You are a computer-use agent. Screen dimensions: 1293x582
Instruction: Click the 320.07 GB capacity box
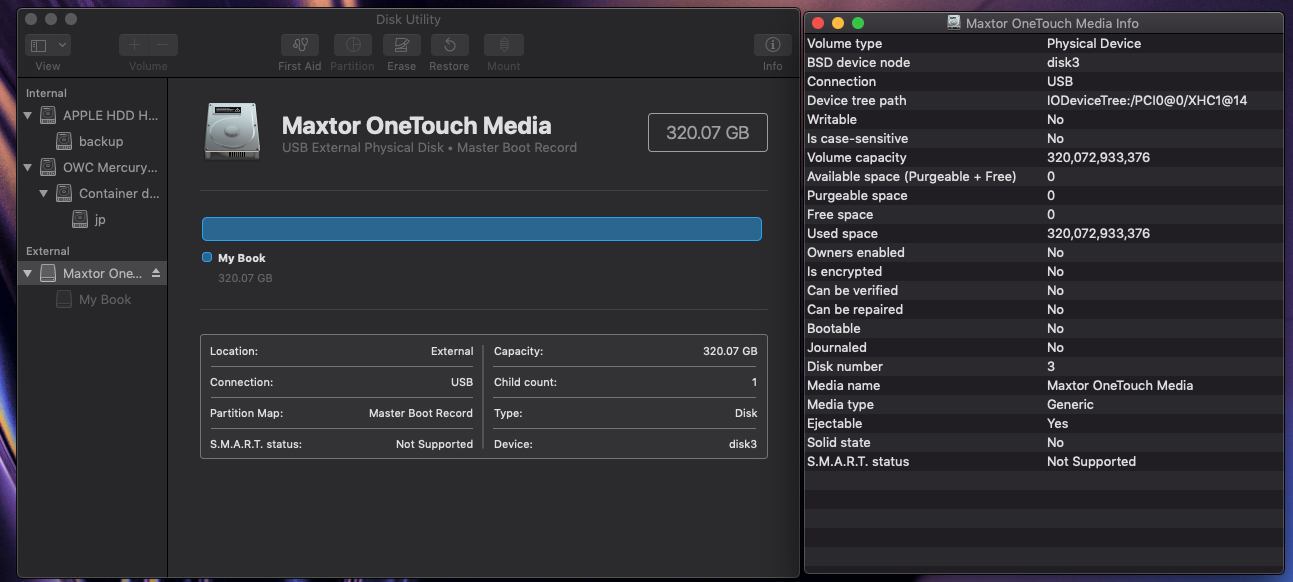click(708, 132)
